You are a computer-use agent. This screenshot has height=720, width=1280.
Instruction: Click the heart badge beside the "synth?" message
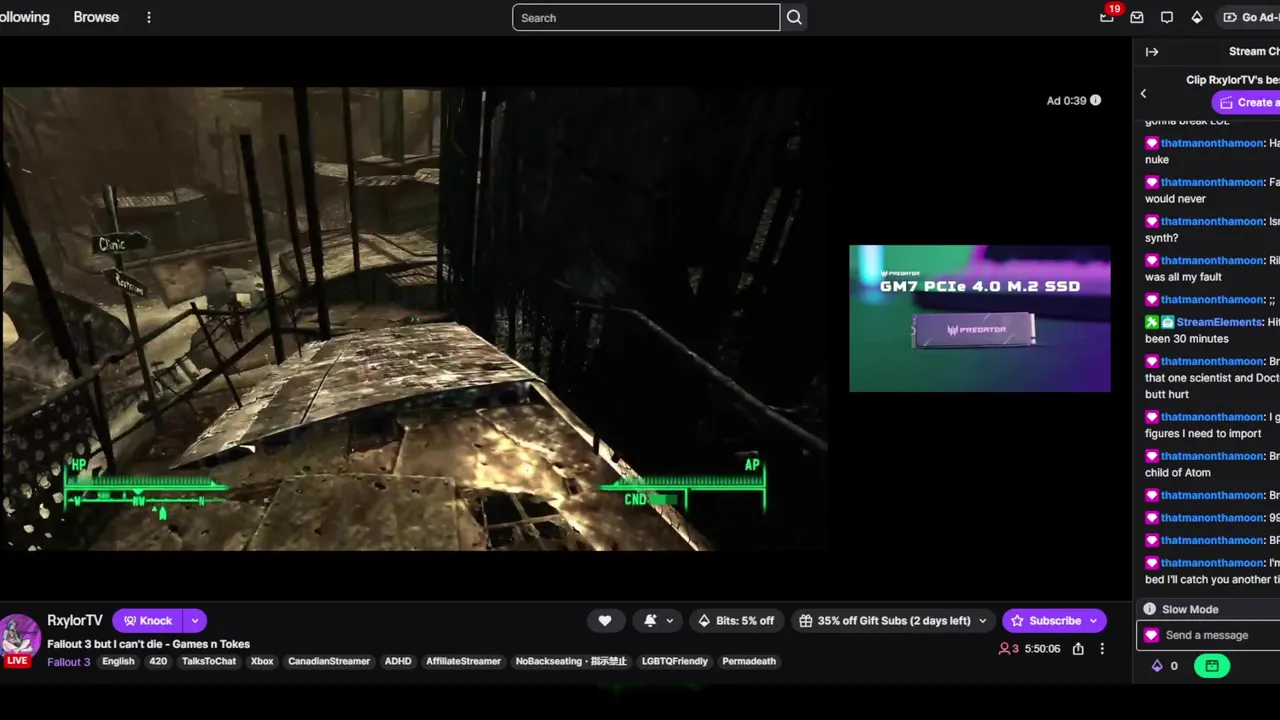pos(1152,221)
